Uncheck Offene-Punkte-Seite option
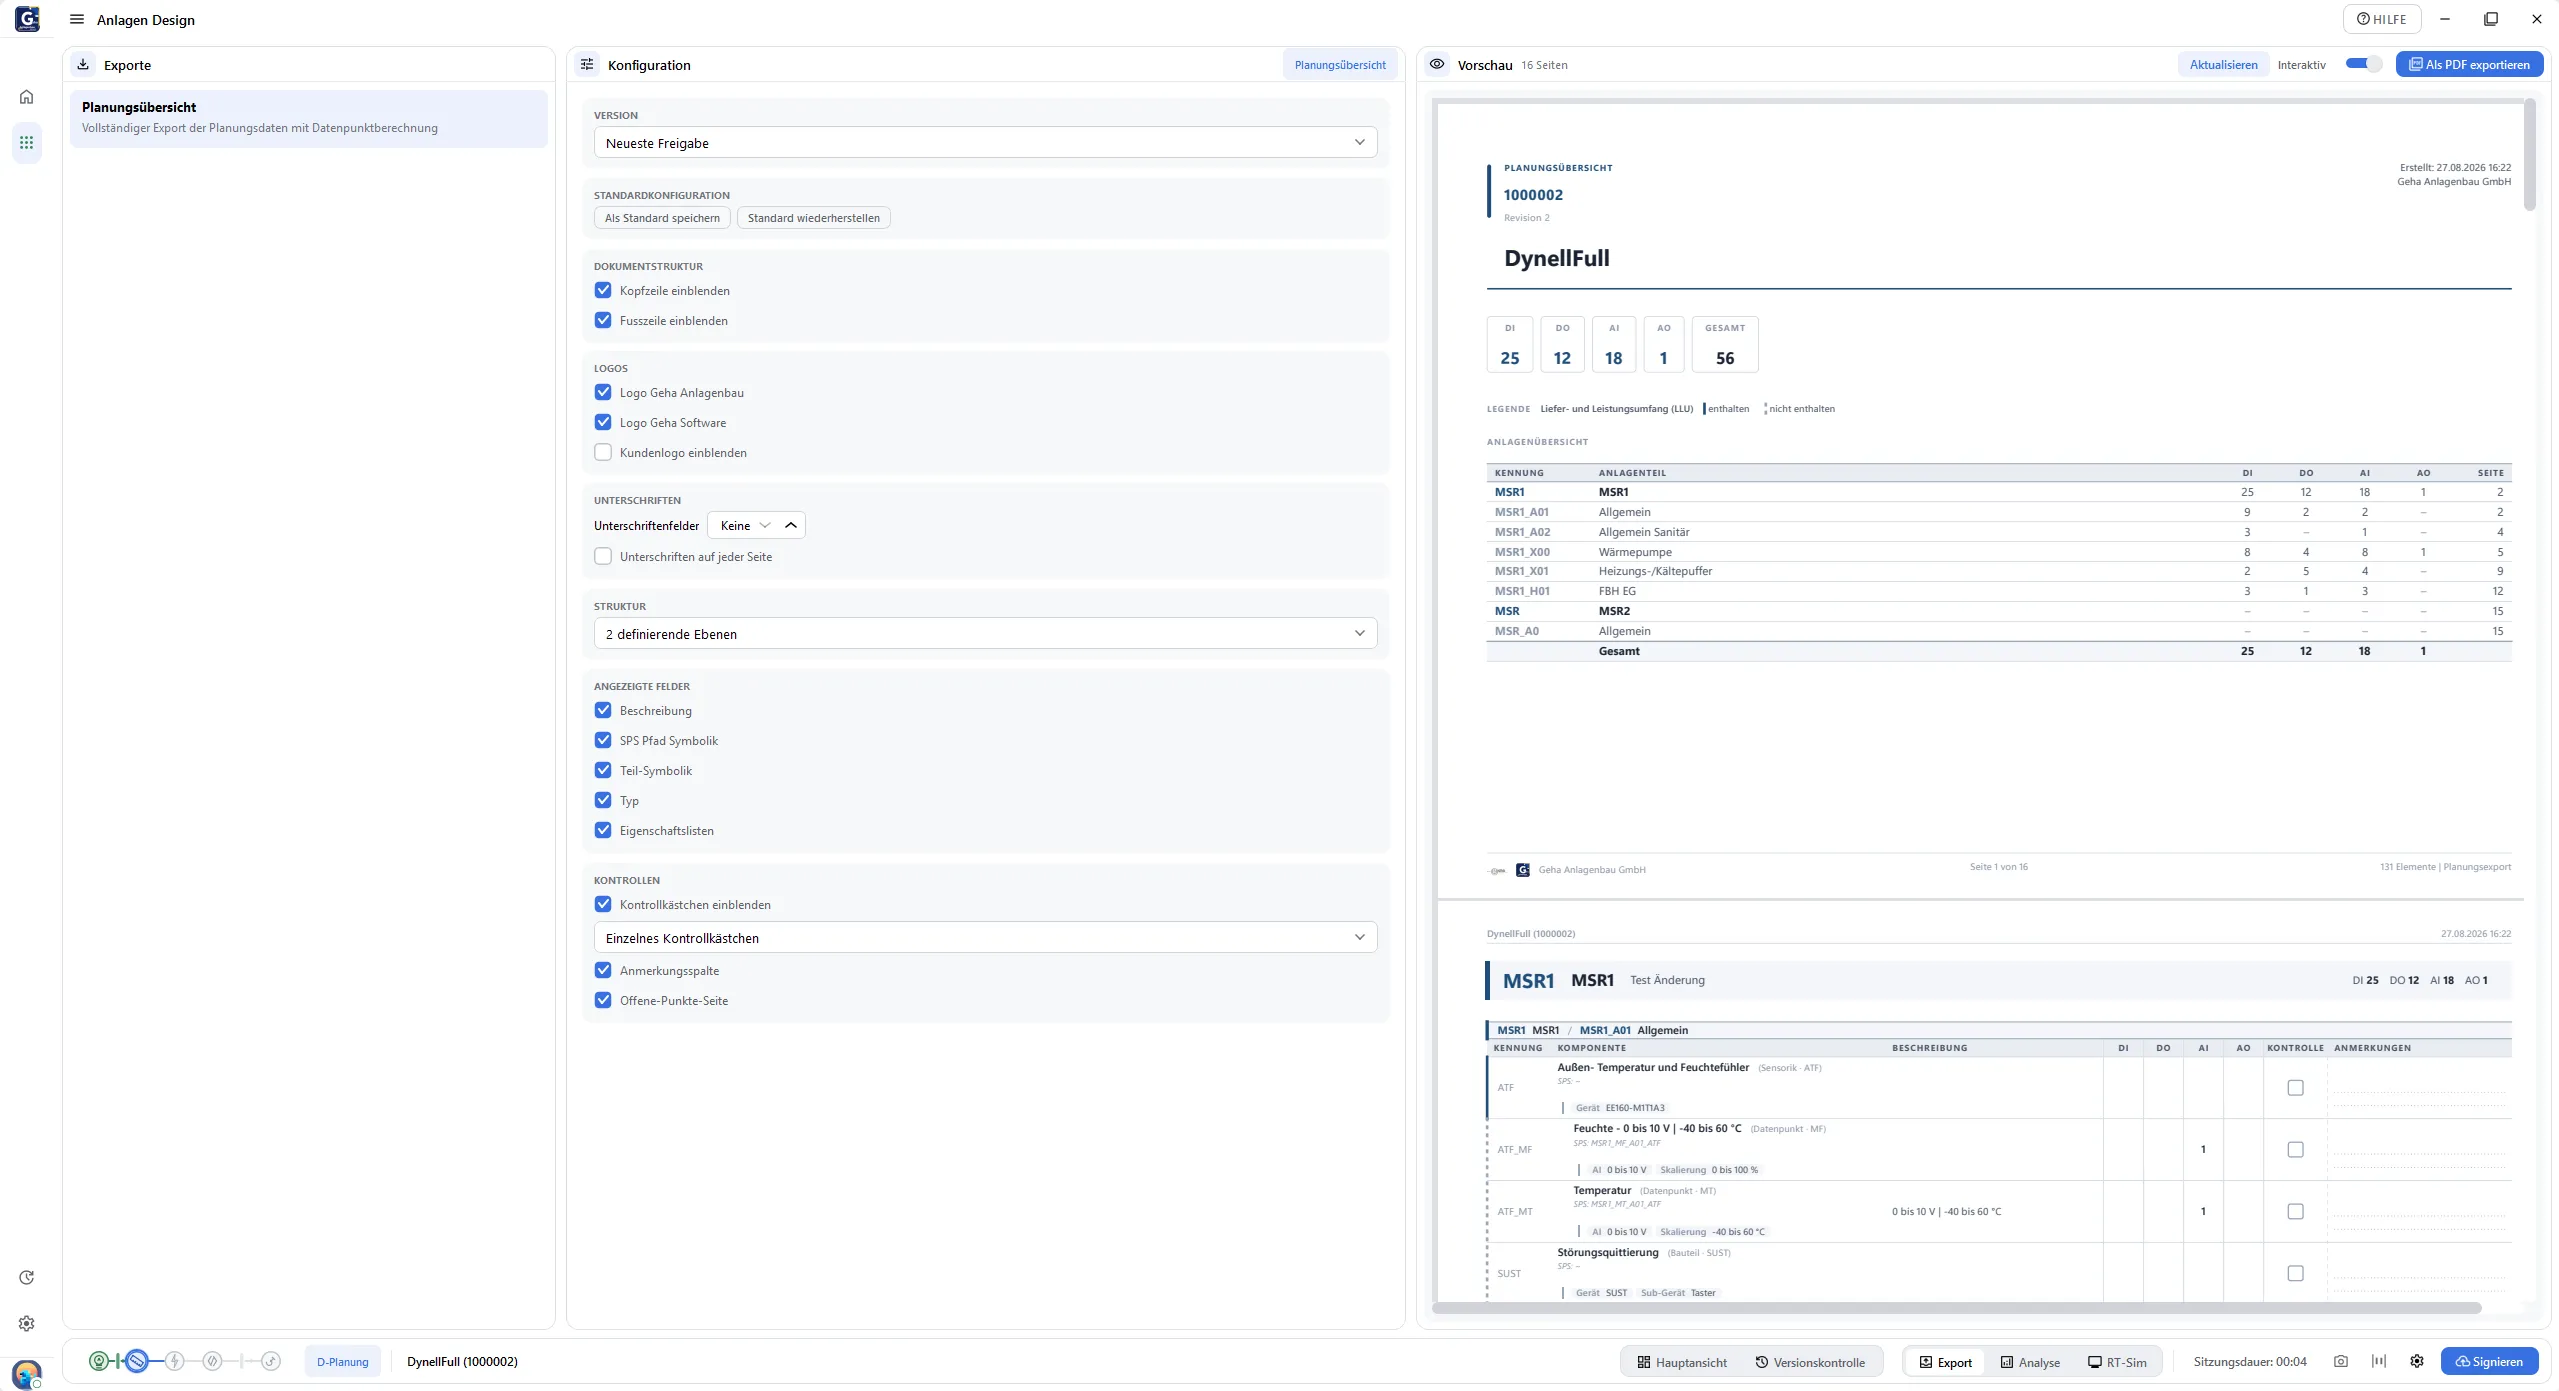2559x1391 pixels. [x=603, y=1001]
